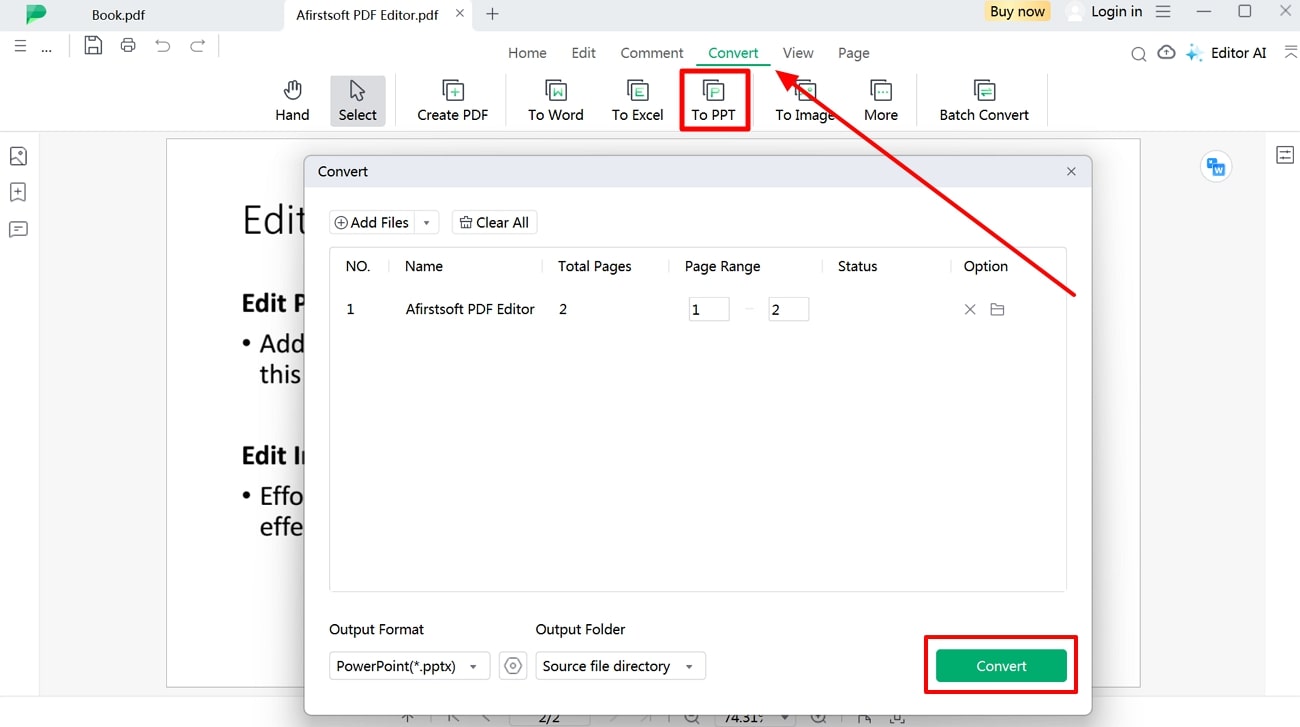Screen dimensions: 1300x727
Task: Launch the Editor AI assistant
Action: pyautogui.click(x=1227, y=53)
